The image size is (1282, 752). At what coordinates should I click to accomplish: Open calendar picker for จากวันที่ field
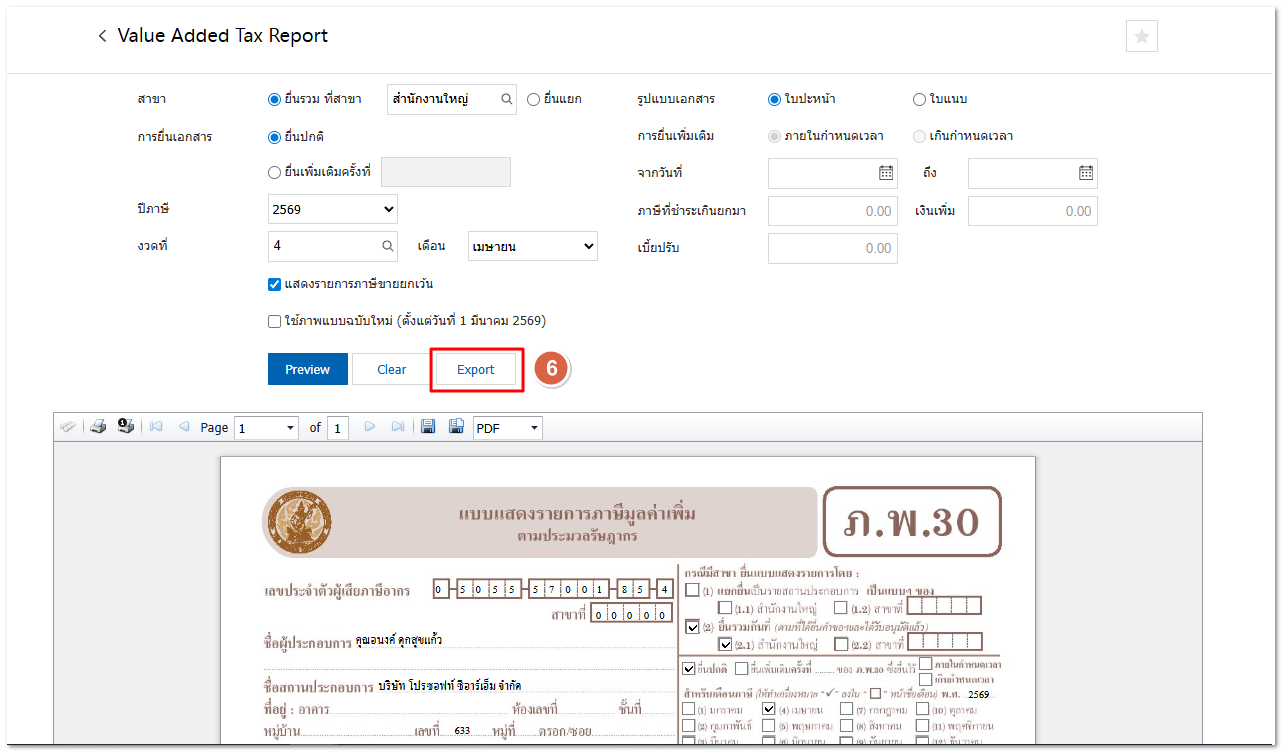point(885,173)
